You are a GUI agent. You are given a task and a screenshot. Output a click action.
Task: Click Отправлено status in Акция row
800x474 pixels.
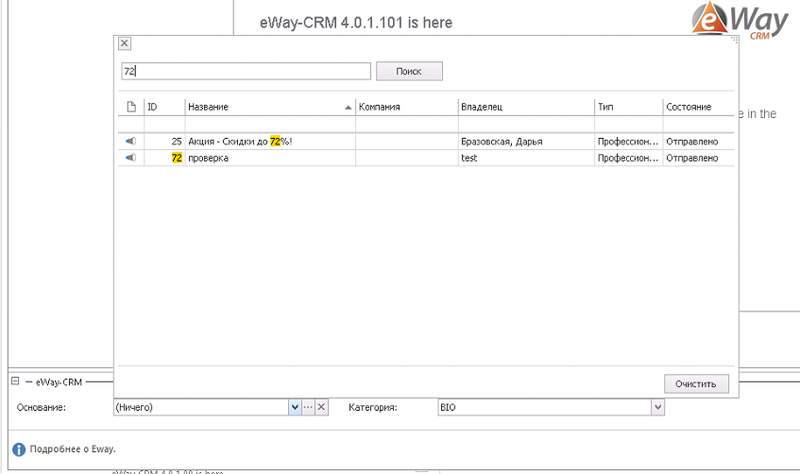coord(698,141)
